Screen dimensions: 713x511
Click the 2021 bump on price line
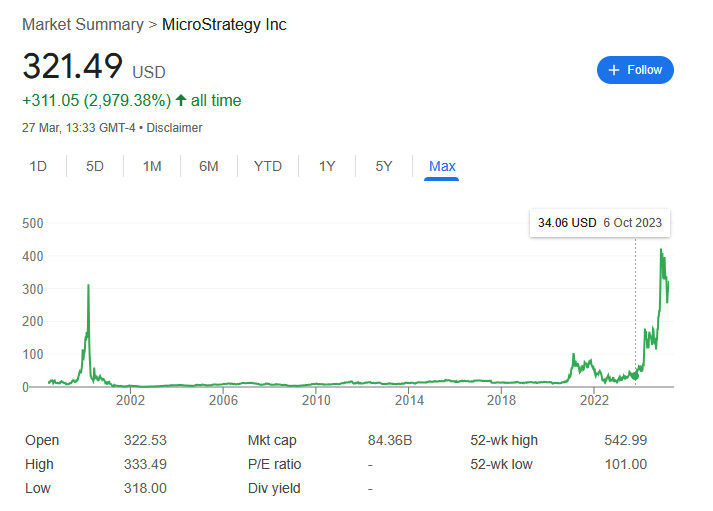point(573,357)
